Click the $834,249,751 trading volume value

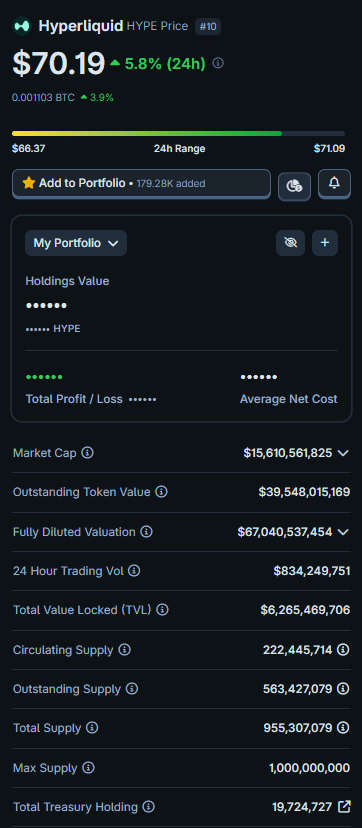tap(312, 571)
